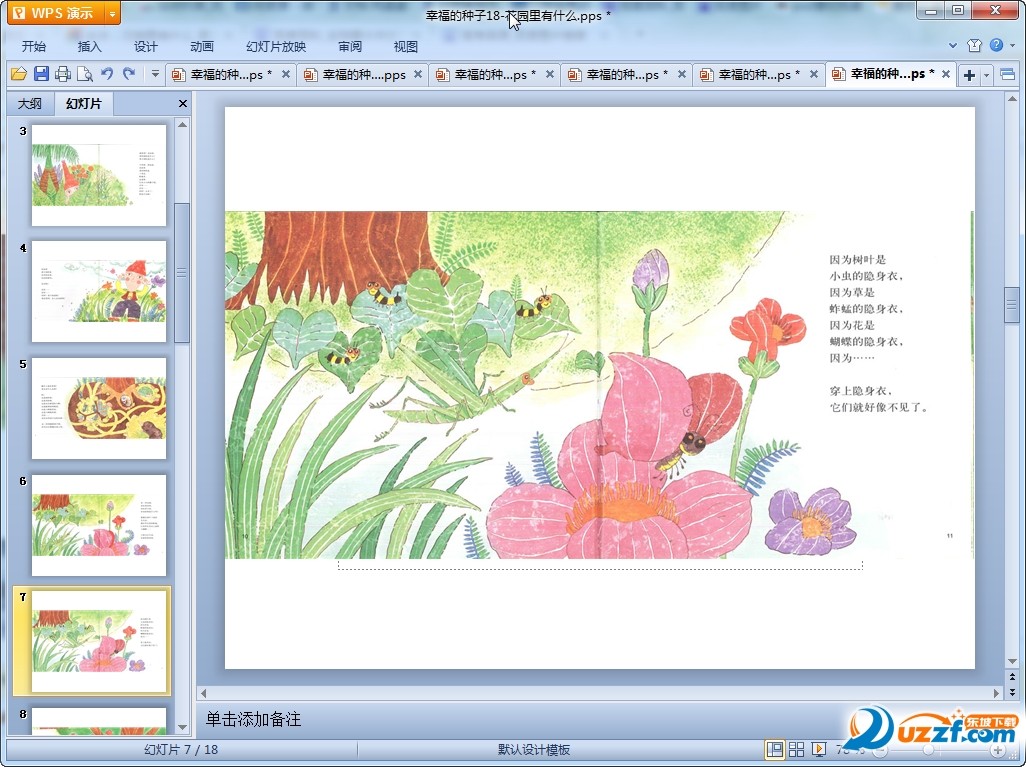Screen dimensions: 1026x767
Task: Close the active bold 幸福的种...ps tab
Action: coord(946,74)
